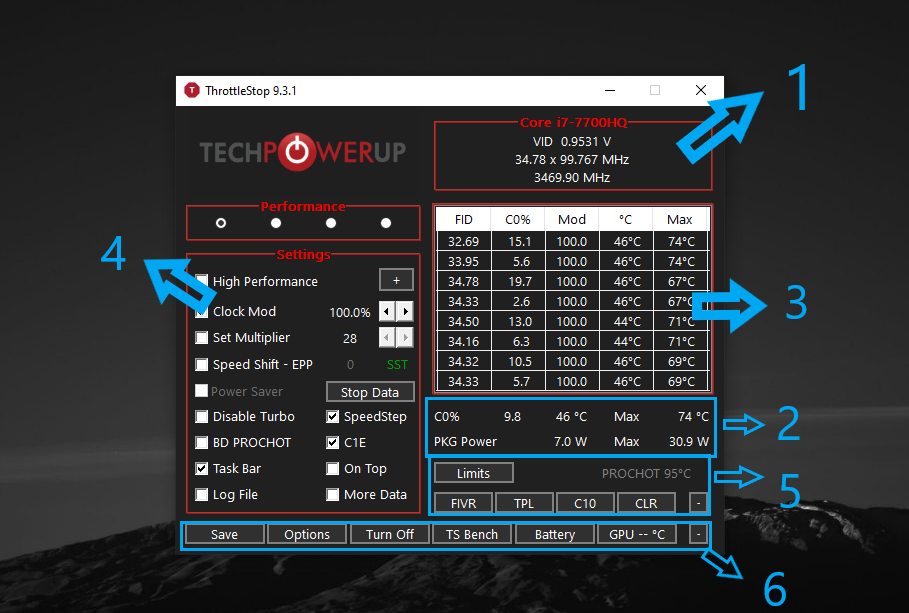
Task: Click the Stop Data button
Action: [x=370, y=392]
